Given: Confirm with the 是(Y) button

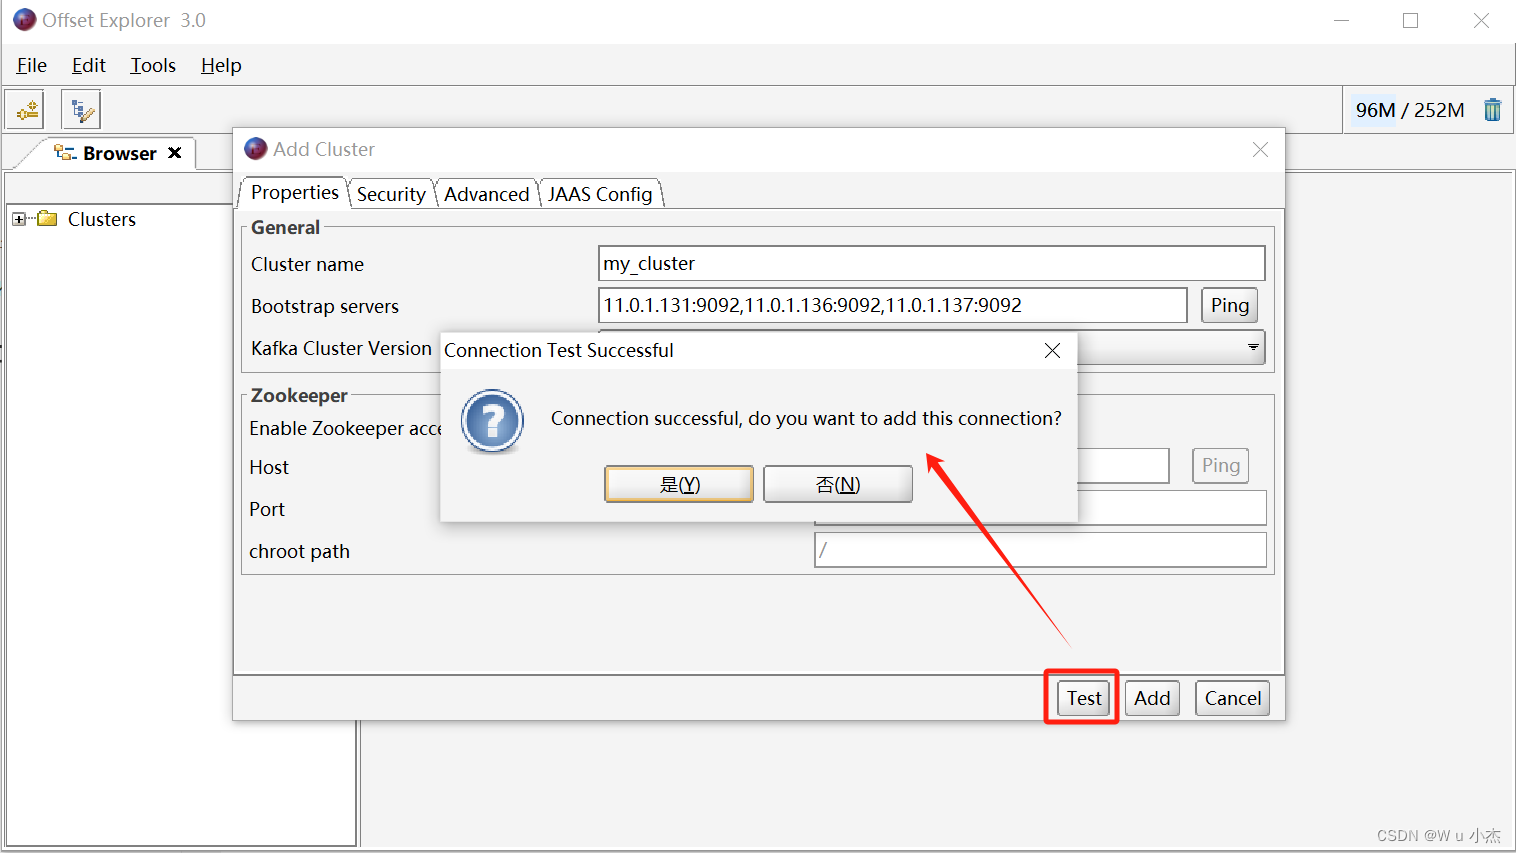Looking at the screenshot, I should pos(679,484).
